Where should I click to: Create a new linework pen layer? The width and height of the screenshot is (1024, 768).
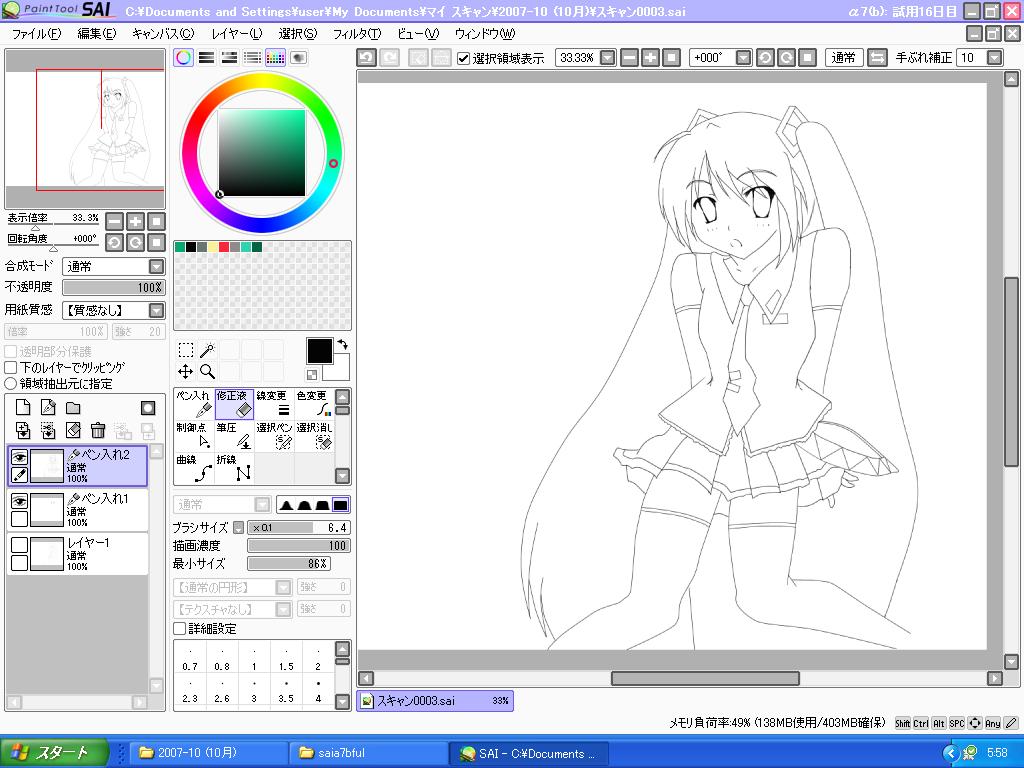click(48, 408)
